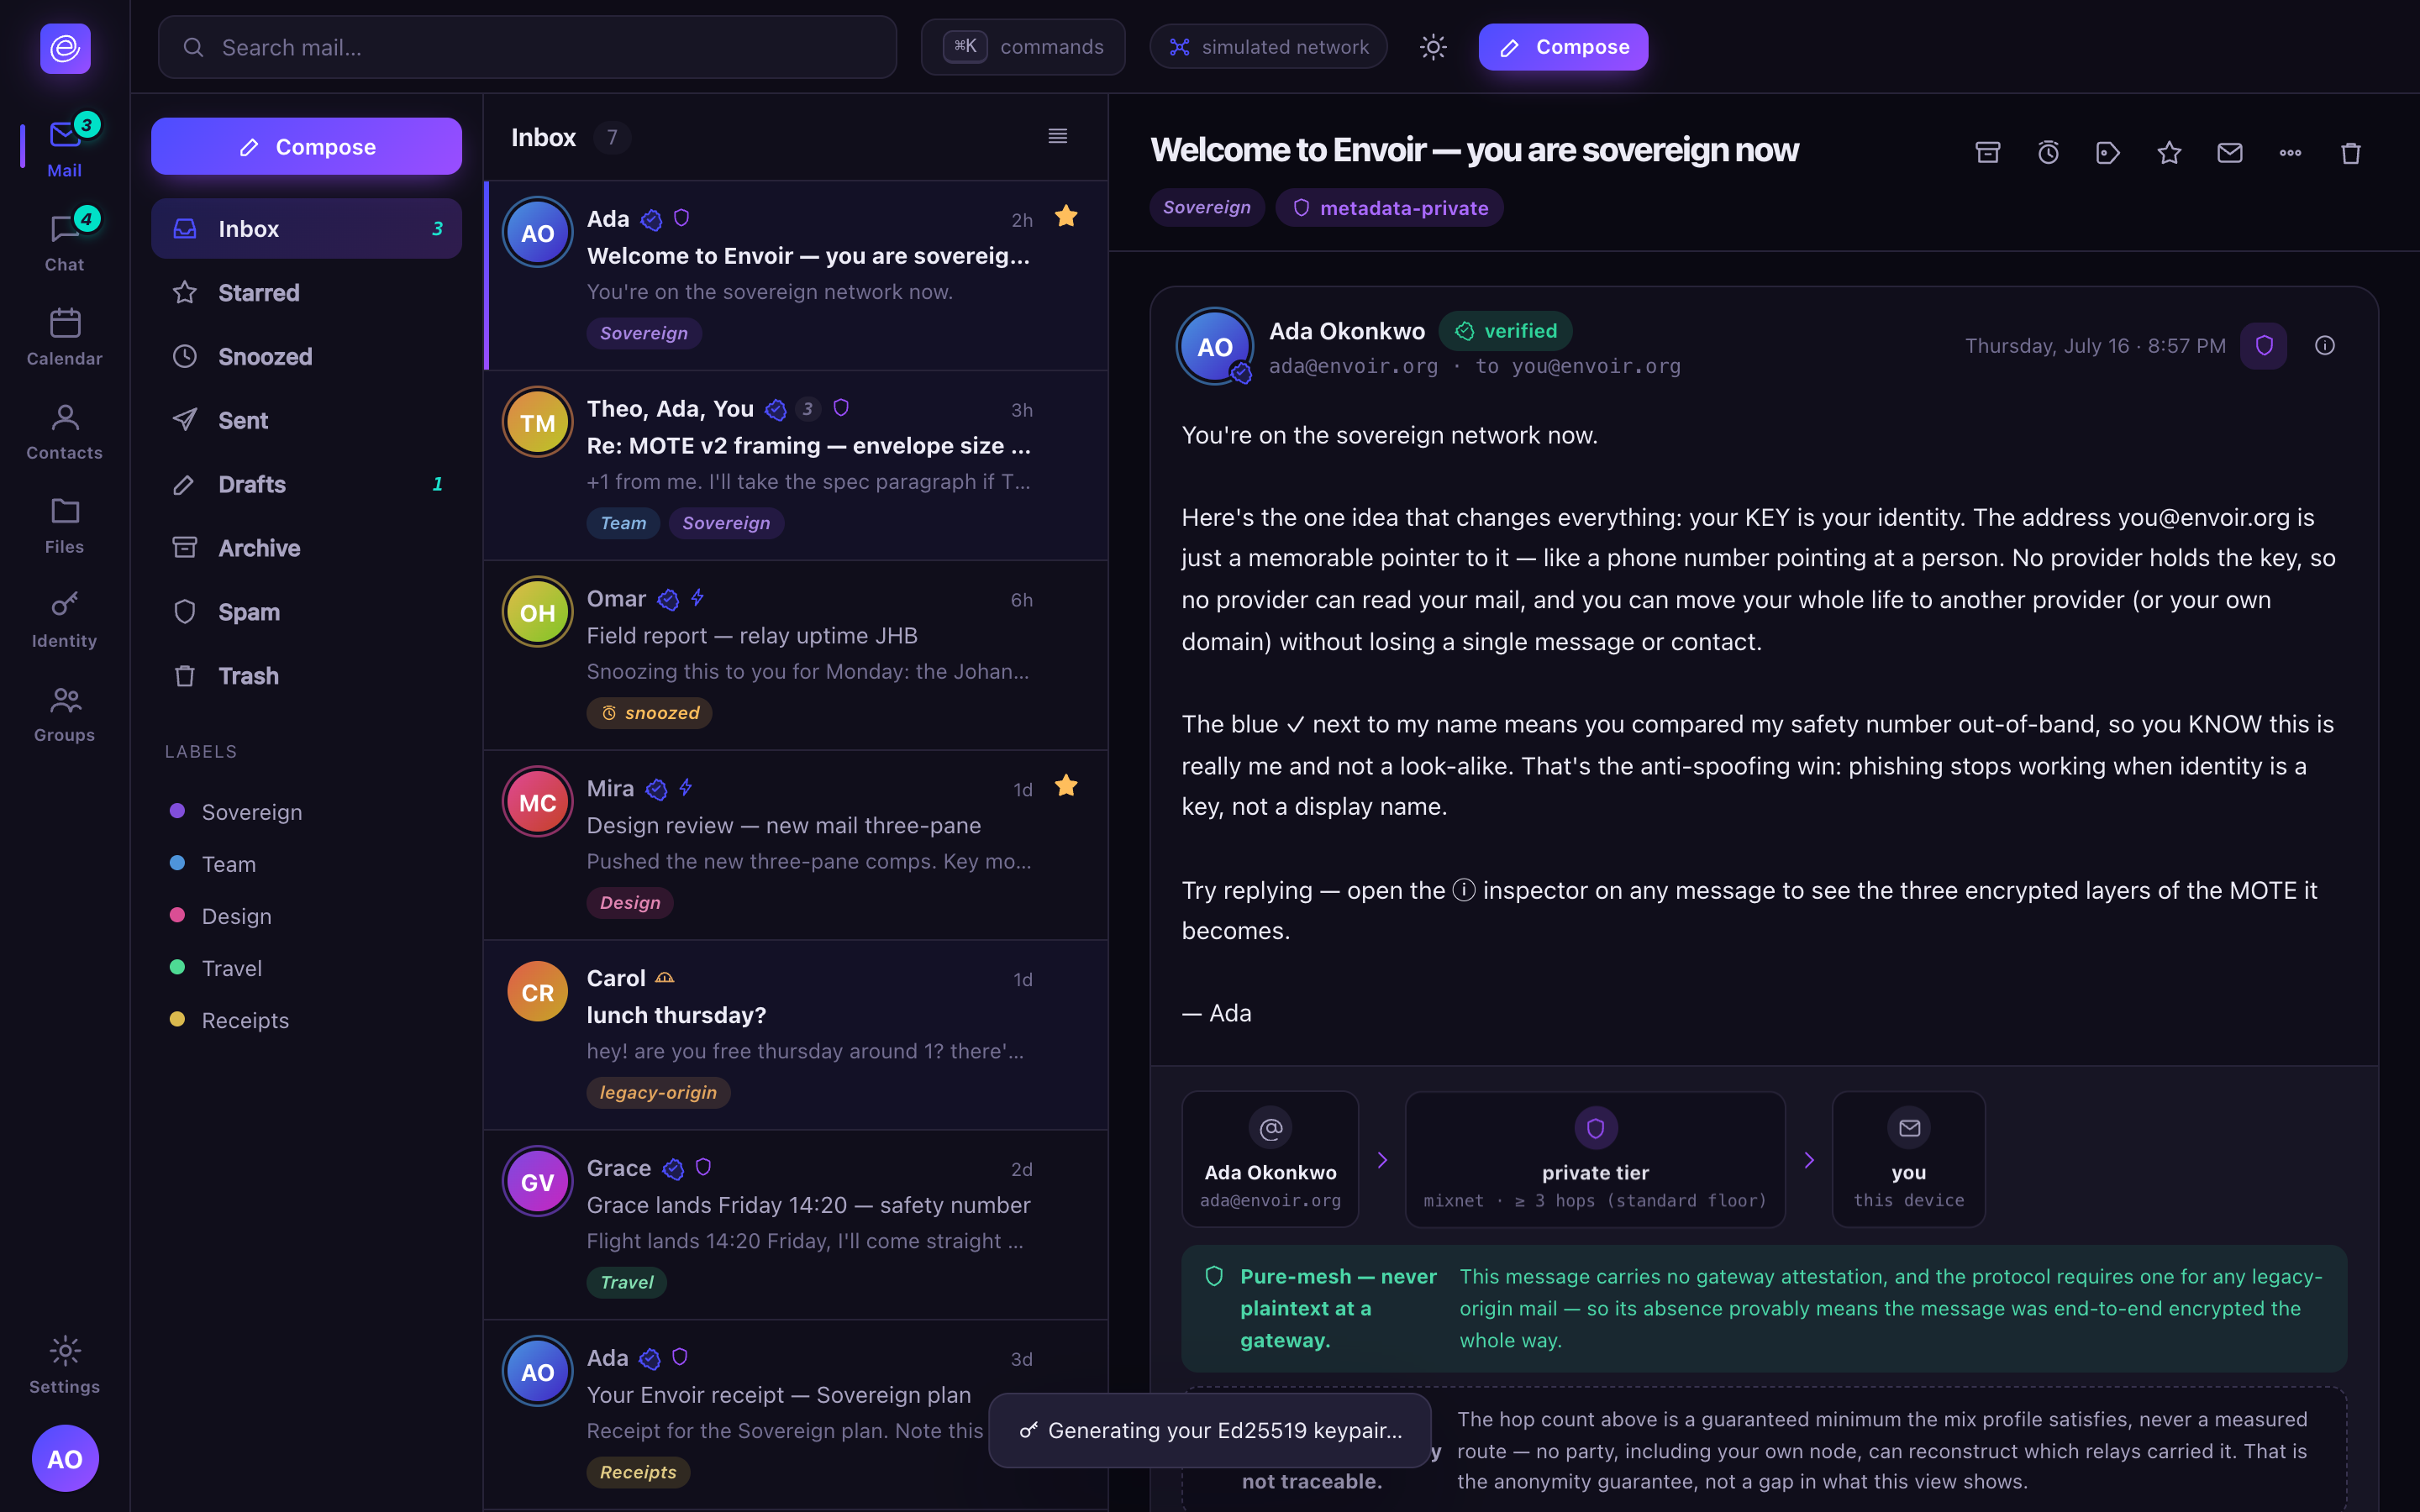Click the sidebar Compose button
Viewport: 2420px width, 1512px height.
pyautogui.click(x=306, y=147)
